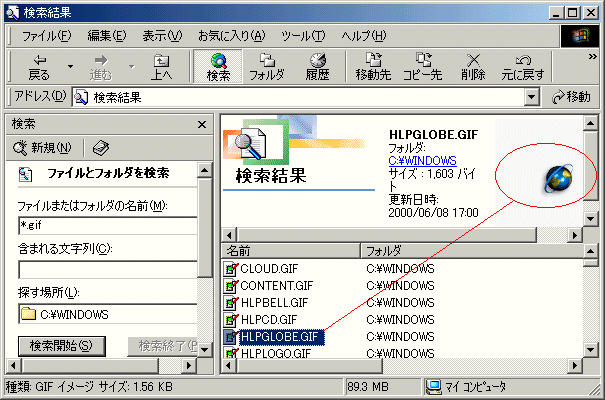Click the 新規(N) new search button
The width and height of the screenshot is (605, 400).
tap(42, 148)
